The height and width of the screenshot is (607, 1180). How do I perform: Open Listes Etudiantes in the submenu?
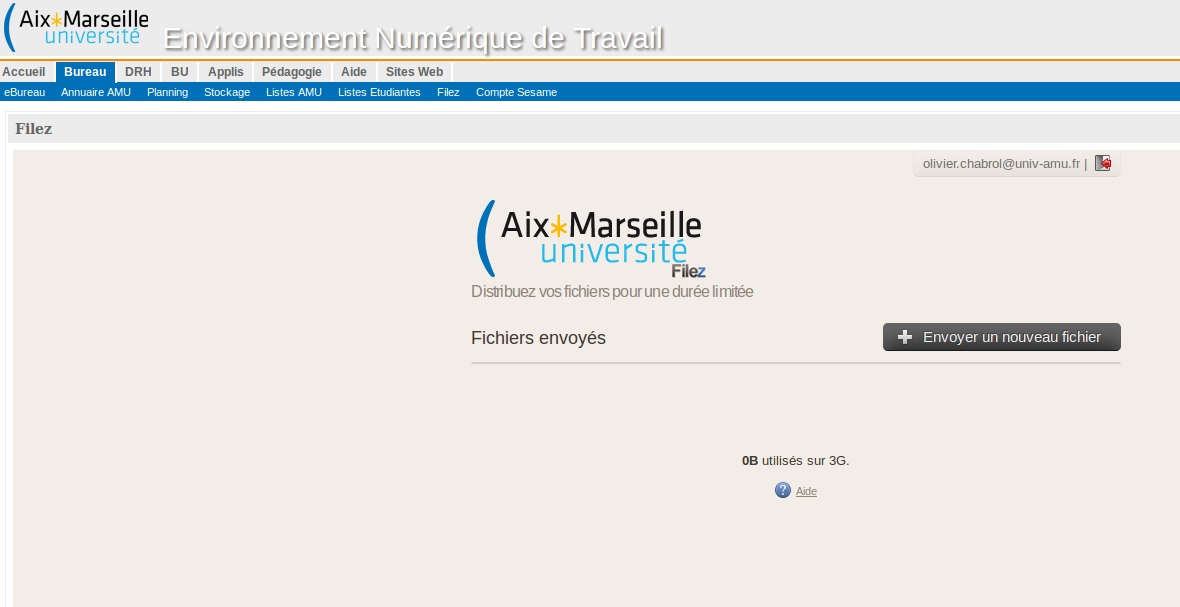[x=379, y=92]
